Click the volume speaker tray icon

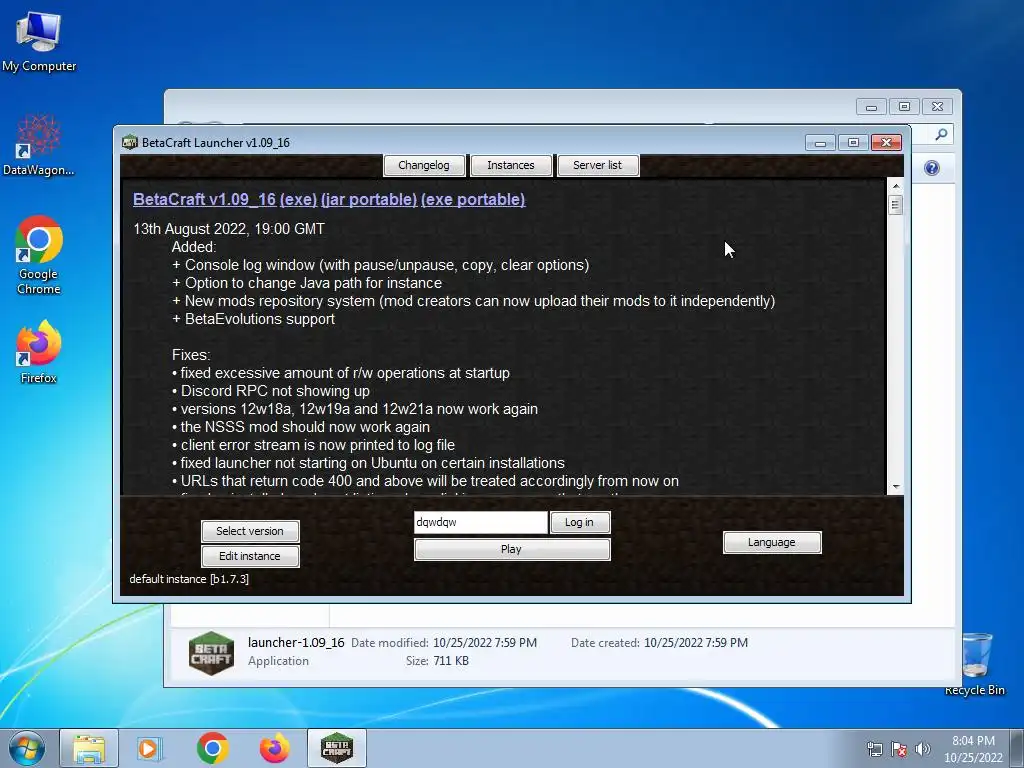[922, 749]
